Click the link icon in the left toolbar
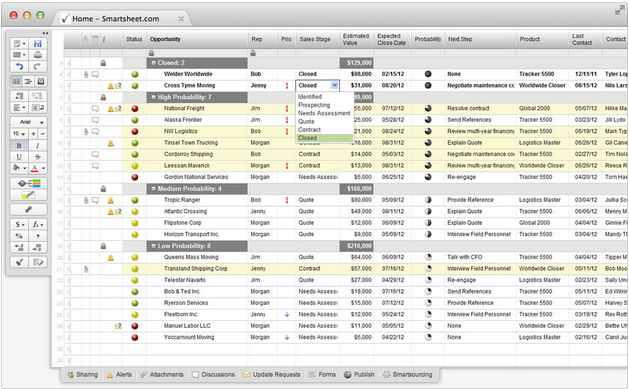Viewport: 629px width, 389px height. 28,209
